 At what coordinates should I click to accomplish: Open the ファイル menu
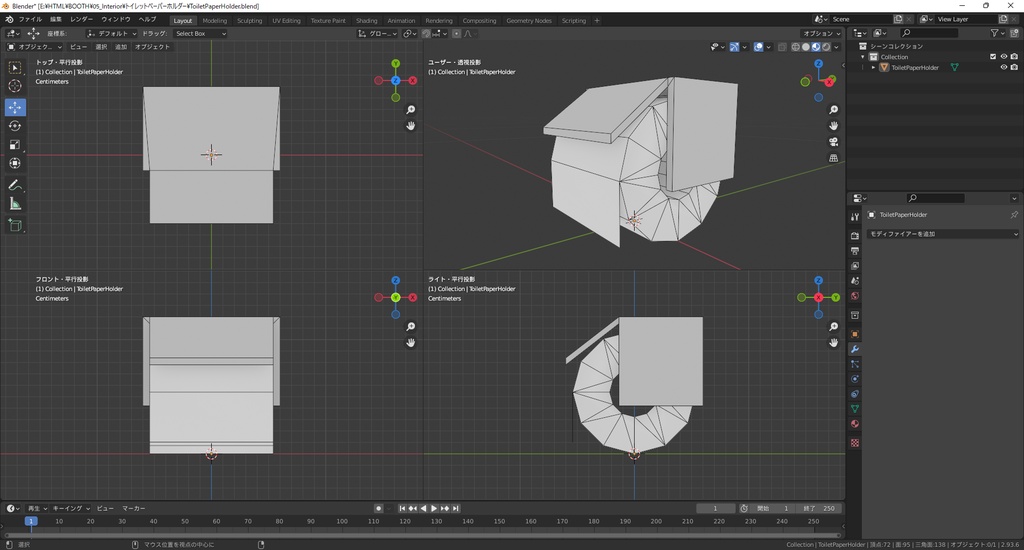(30, 19)
